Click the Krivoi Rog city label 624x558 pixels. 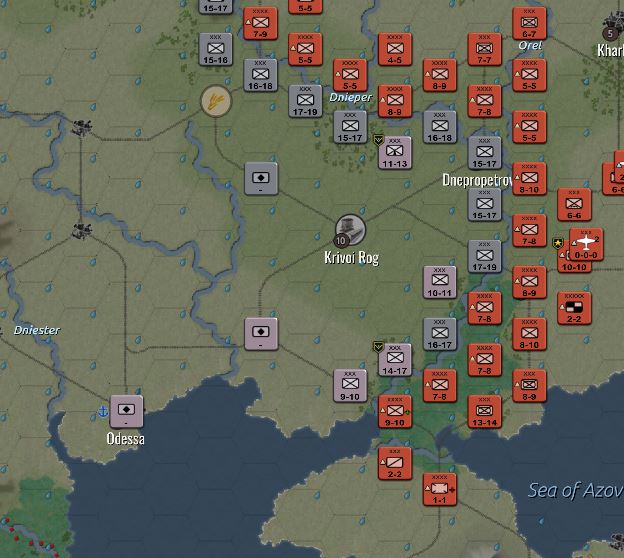(x=351, y=258)
